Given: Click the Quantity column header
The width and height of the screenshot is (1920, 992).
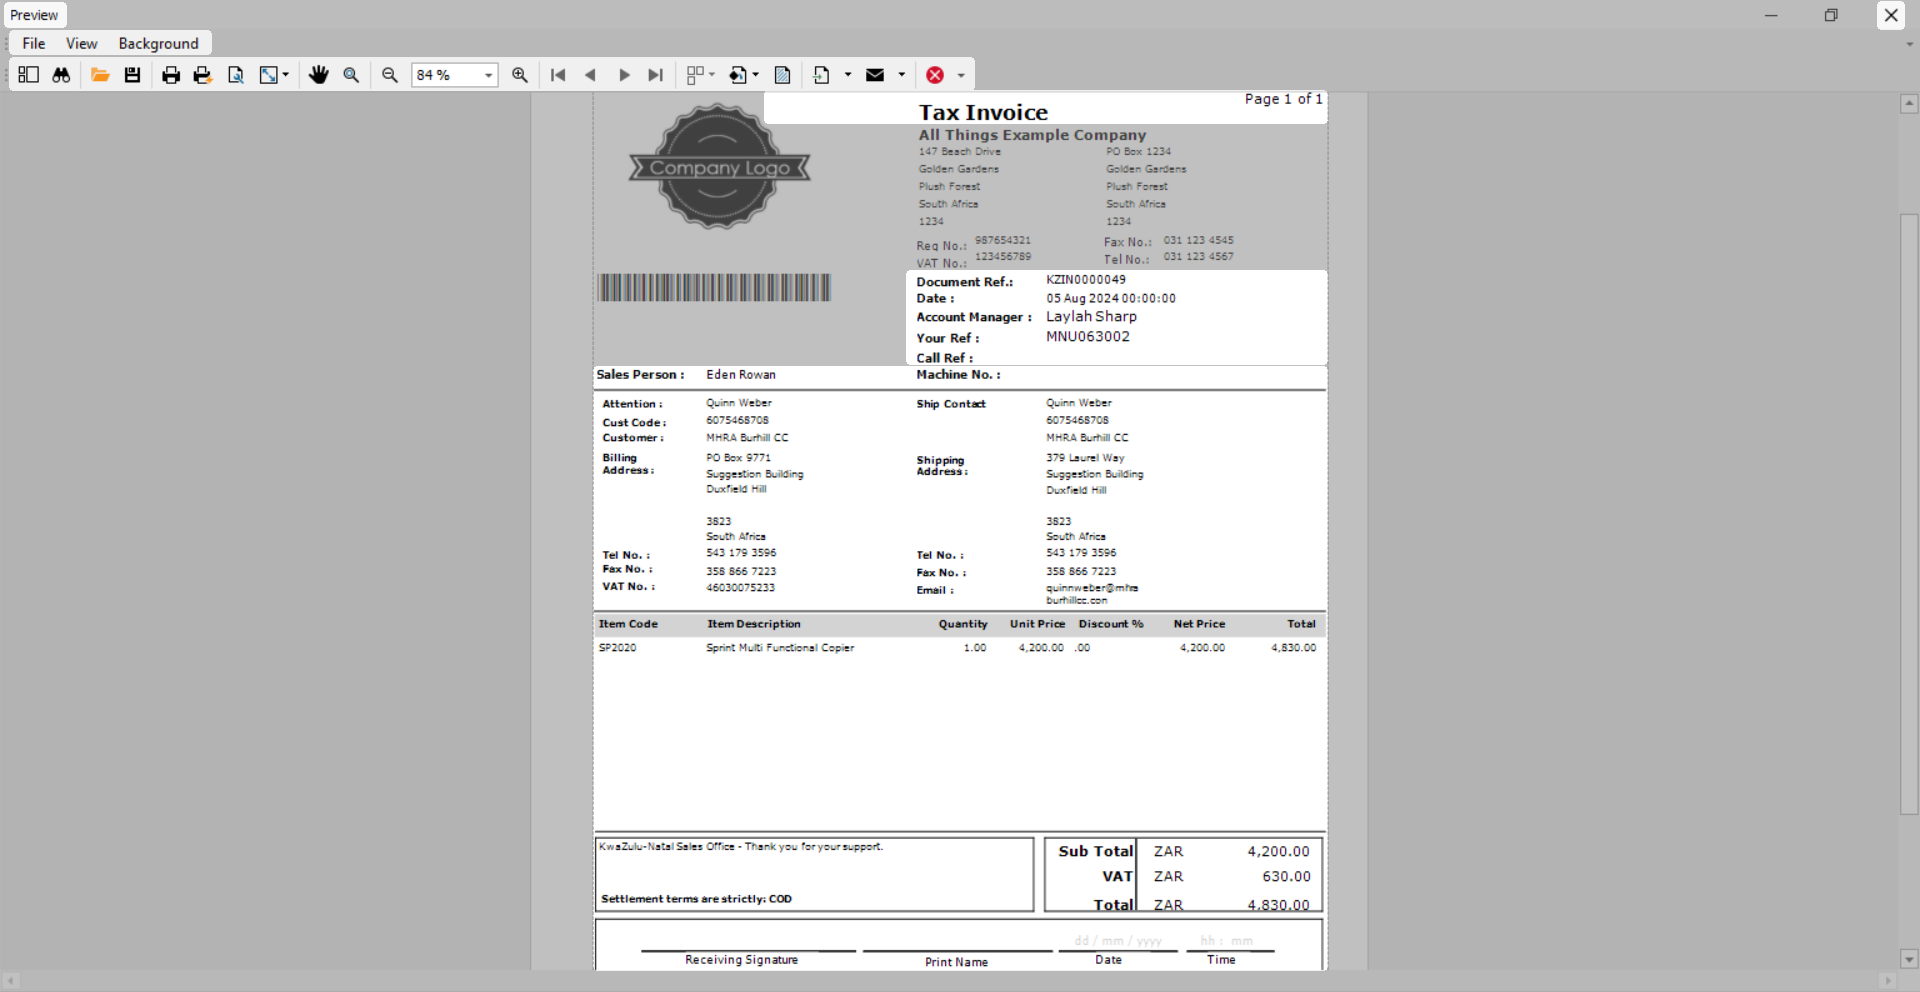Looking at the screenshot, I should (x=963, y=624).
